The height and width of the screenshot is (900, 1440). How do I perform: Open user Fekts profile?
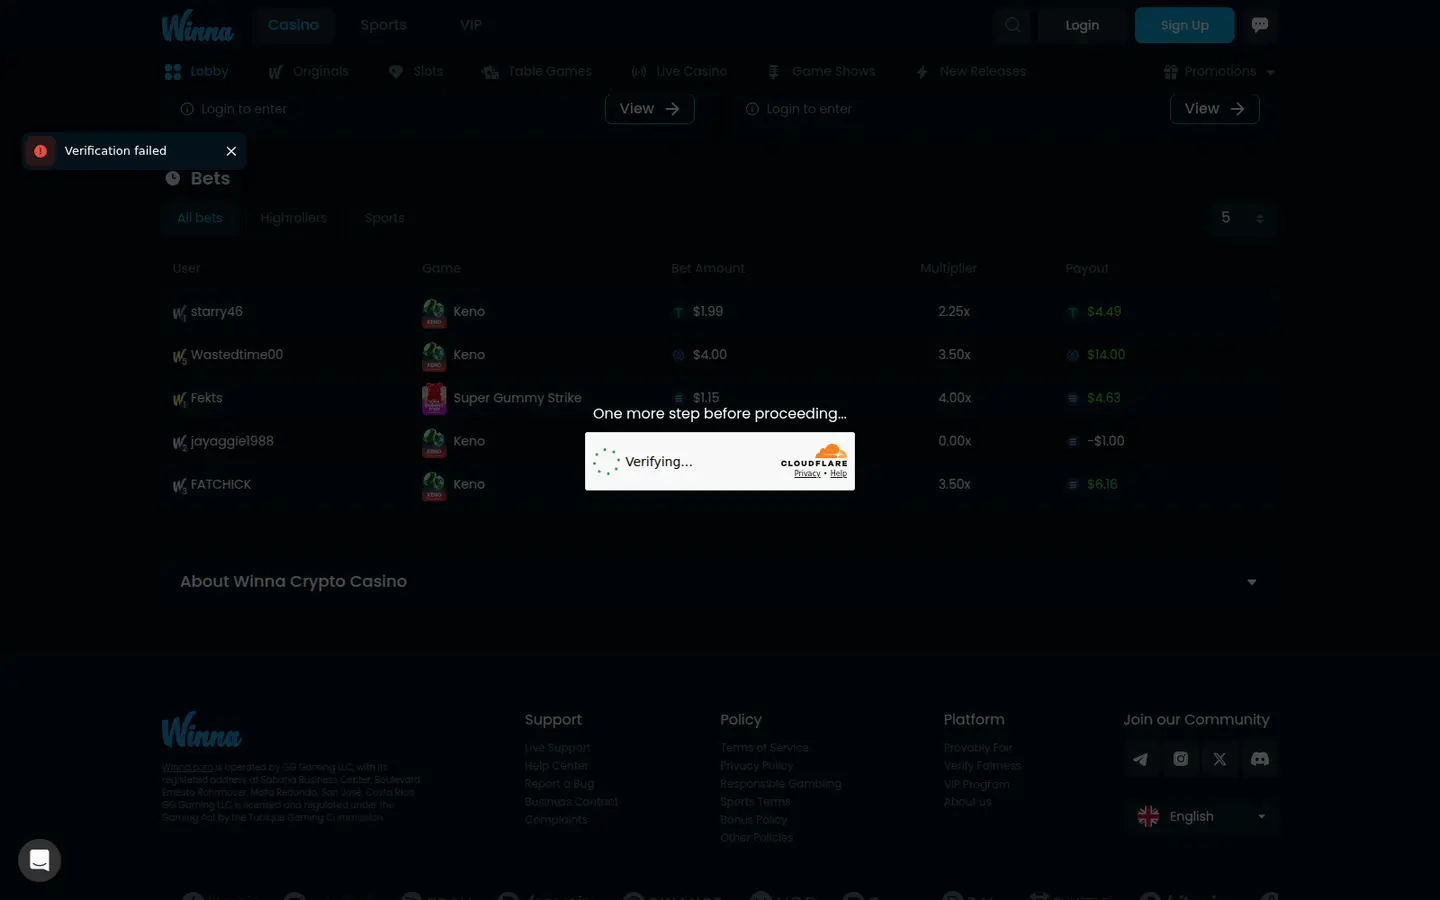(x=206, y=398)
